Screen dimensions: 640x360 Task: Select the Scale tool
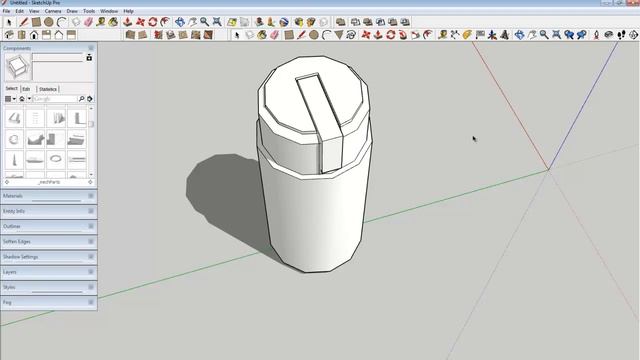coord(416,35)
